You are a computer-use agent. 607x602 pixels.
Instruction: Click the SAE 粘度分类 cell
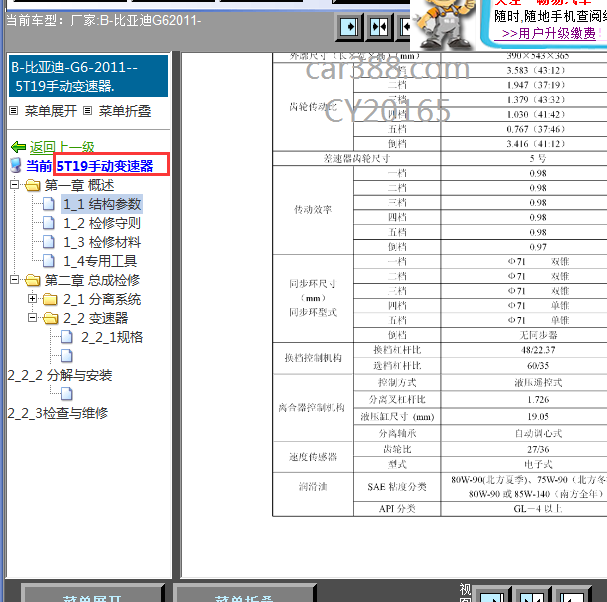(397, 487)
